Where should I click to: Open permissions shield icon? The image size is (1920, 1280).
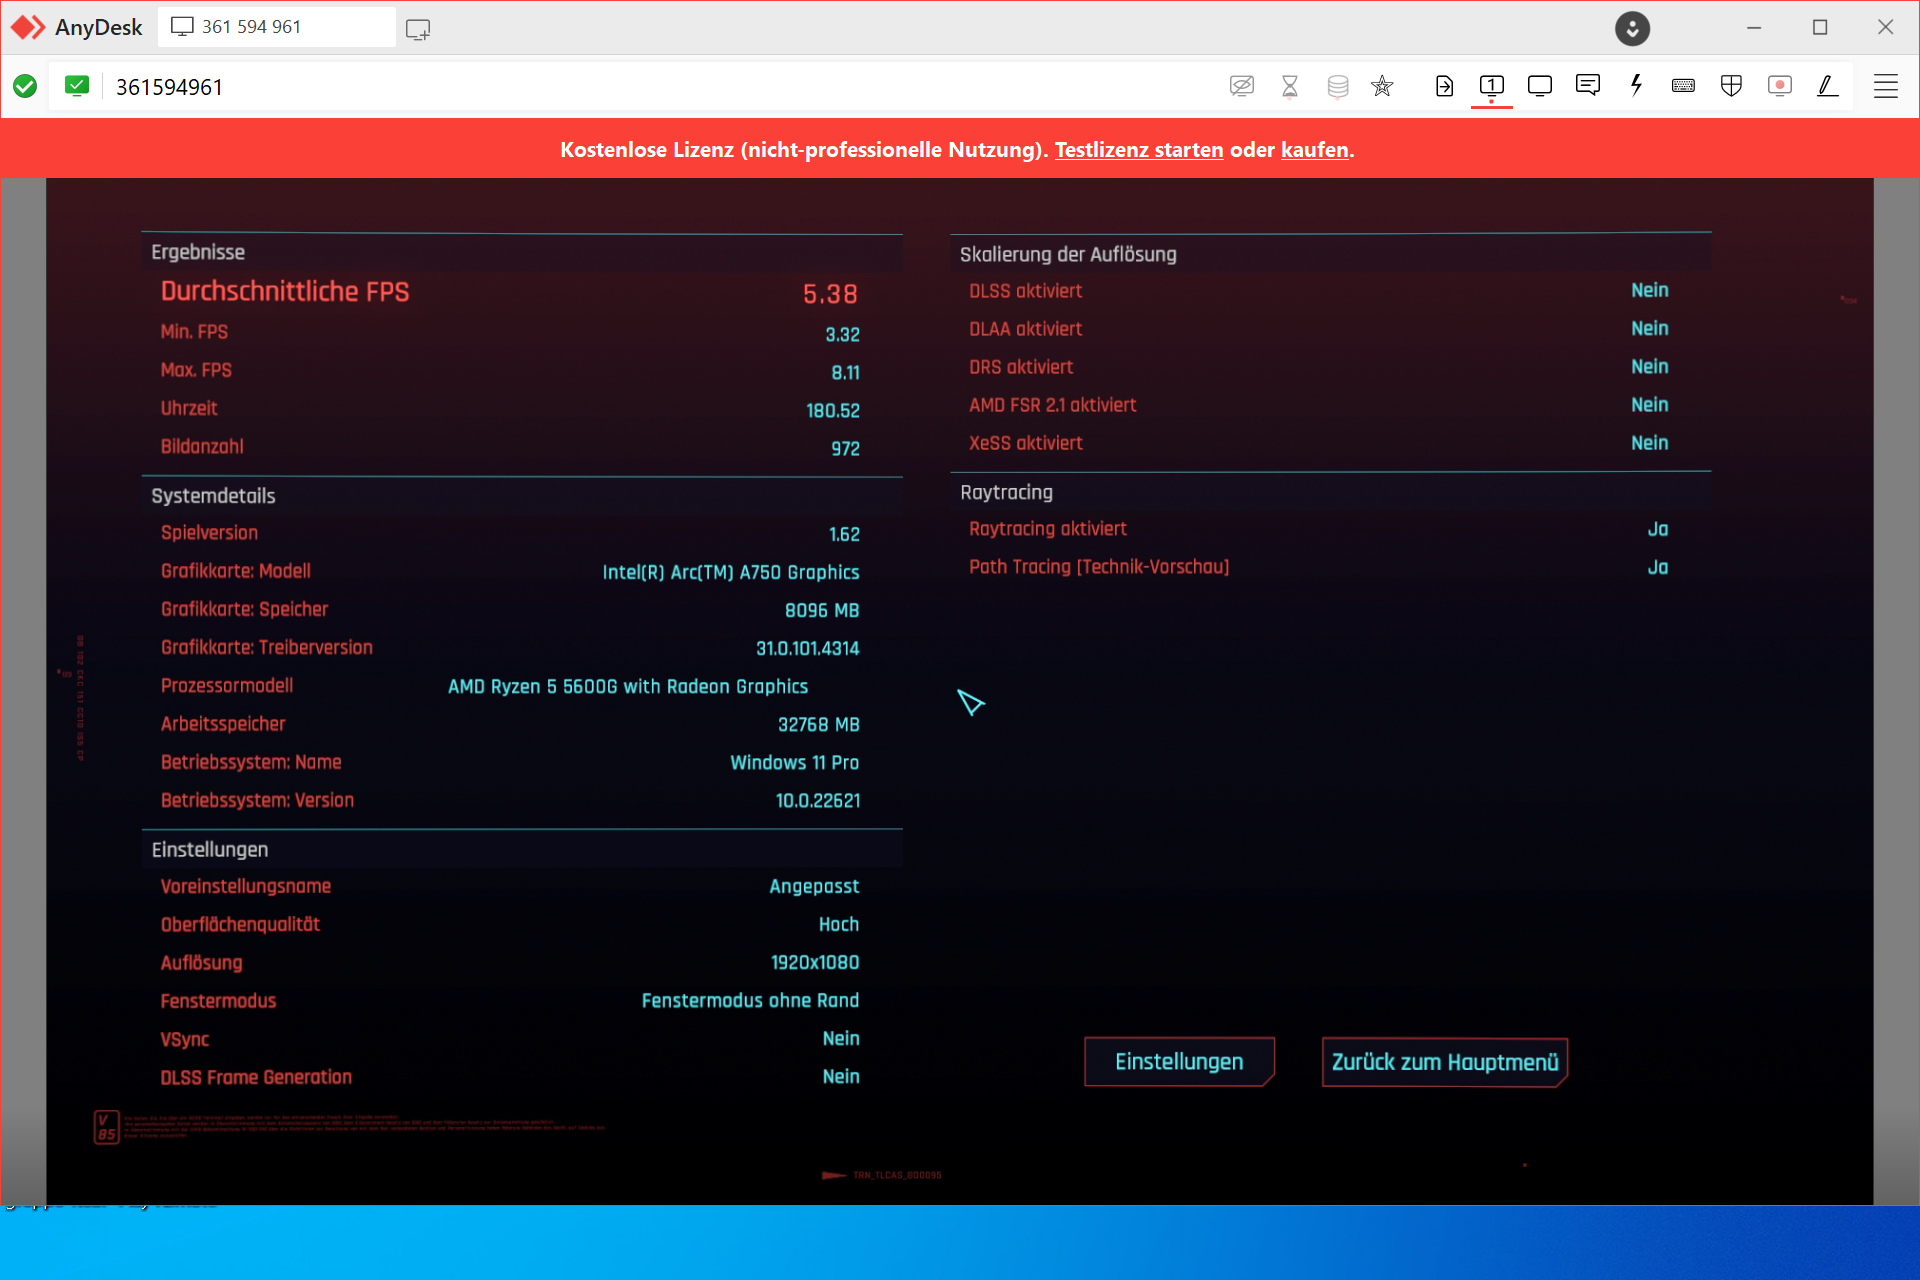click(x=1731, y=86)
